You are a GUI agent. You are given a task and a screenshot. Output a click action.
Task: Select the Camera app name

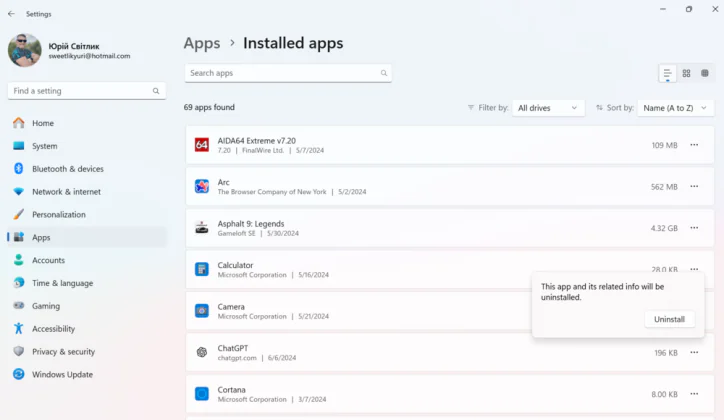coord(231,307)
